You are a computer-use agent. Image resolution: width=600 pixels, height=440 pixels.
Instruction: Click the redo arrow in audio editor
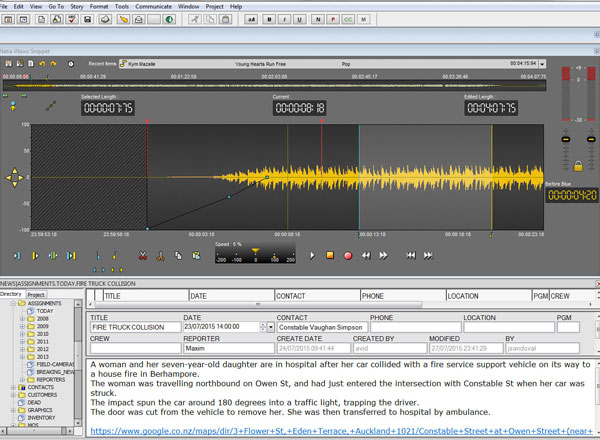tap(53, 64)
